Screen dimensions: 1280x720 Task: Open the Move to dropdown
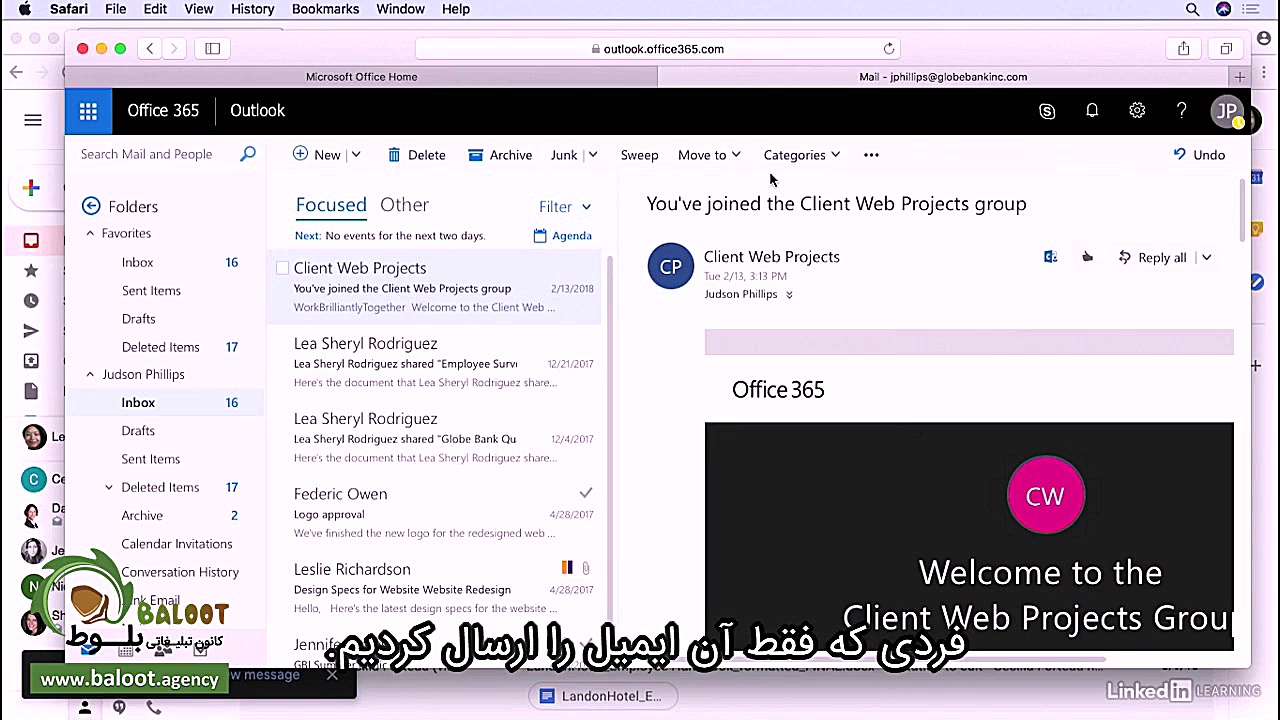pos(709,155)
